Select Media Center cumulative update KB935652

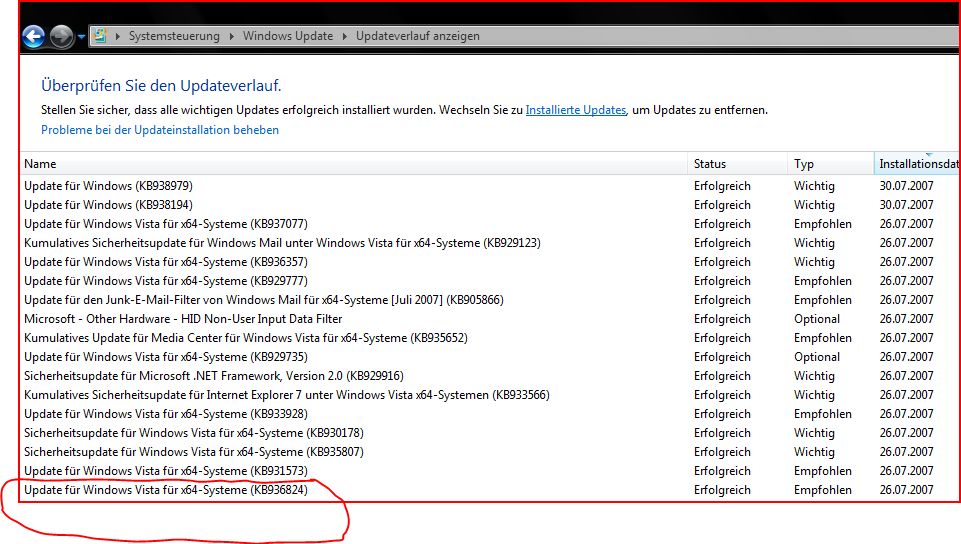(489, 338)
